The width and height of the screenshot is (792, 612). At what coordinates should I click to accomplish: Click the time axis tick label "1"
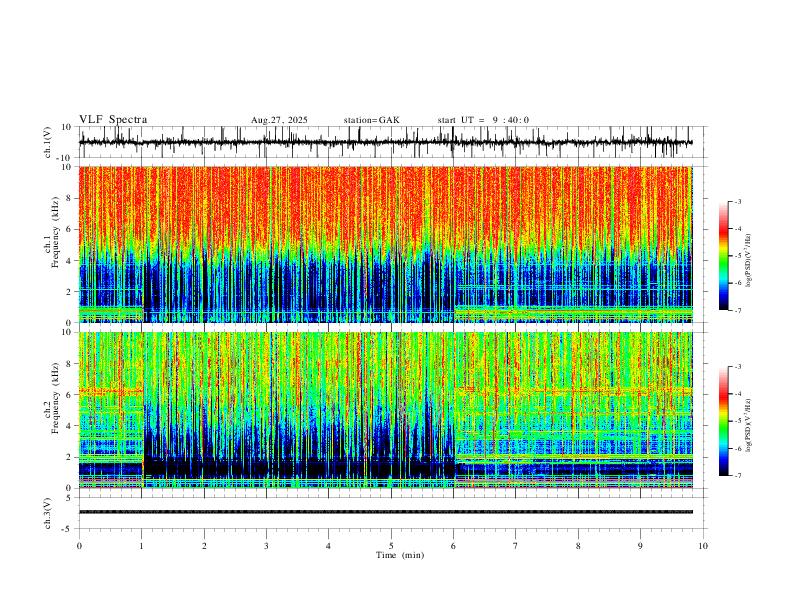point(142,546)
